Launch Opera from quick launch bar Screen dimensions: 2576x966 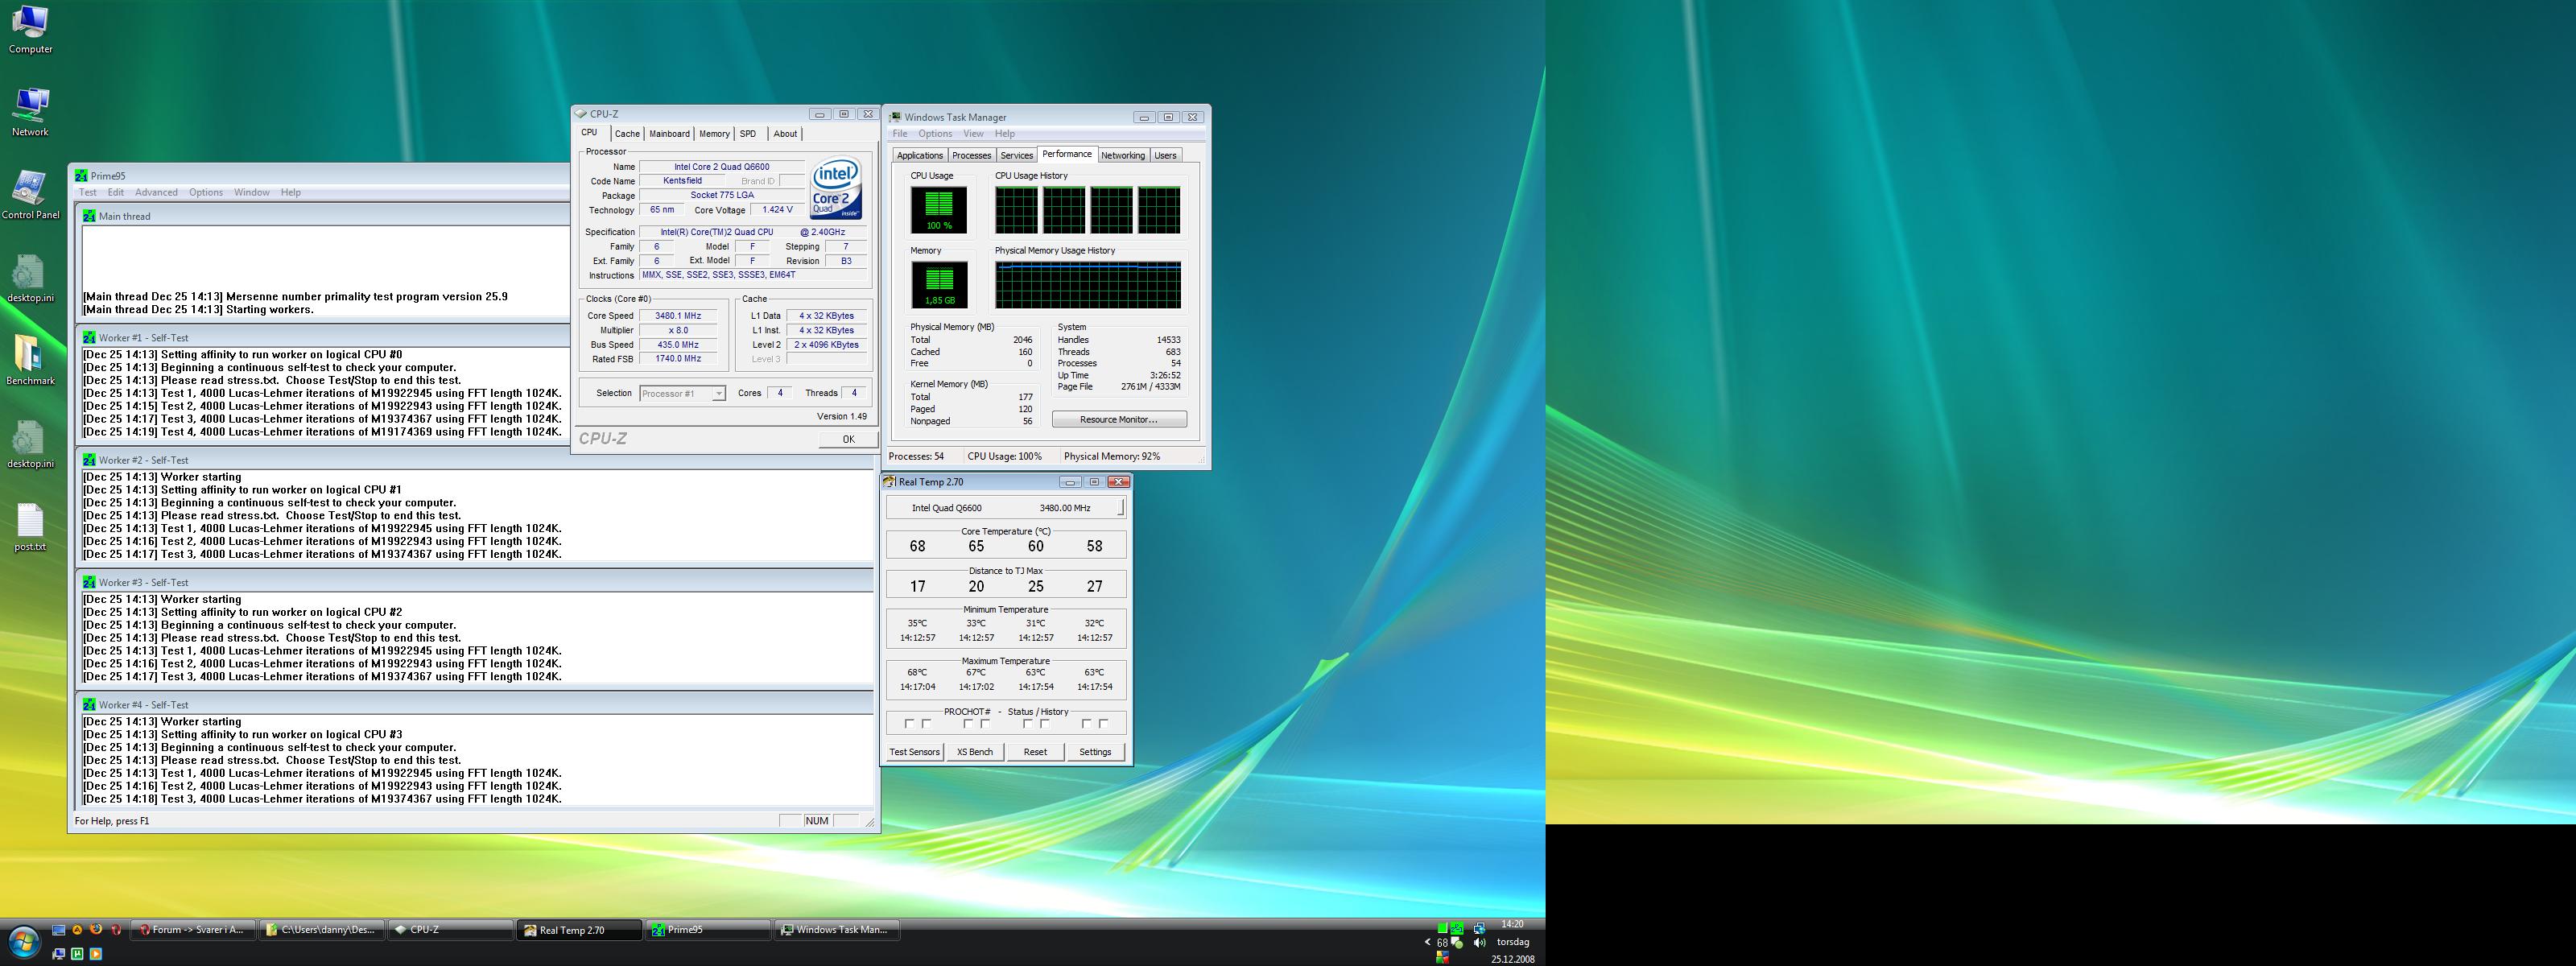click(116, 930)
